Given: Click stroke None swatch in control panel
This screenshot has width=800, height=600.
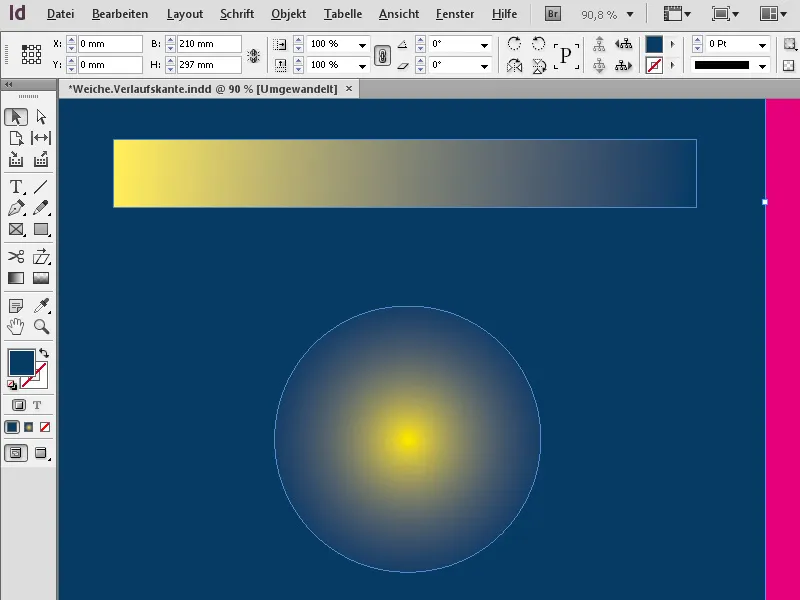Looking at the screenshot, I should (654, 65).
